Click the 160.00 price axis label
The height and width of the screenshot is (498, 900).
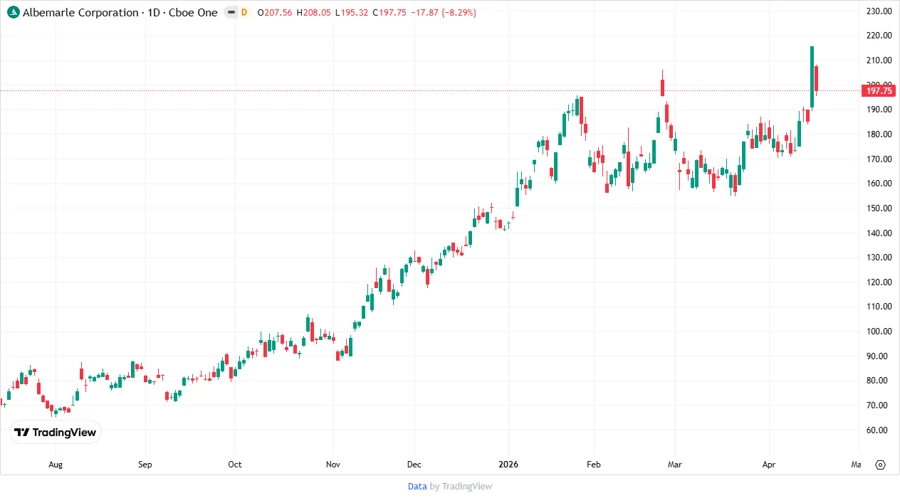(x=879, y=184)
